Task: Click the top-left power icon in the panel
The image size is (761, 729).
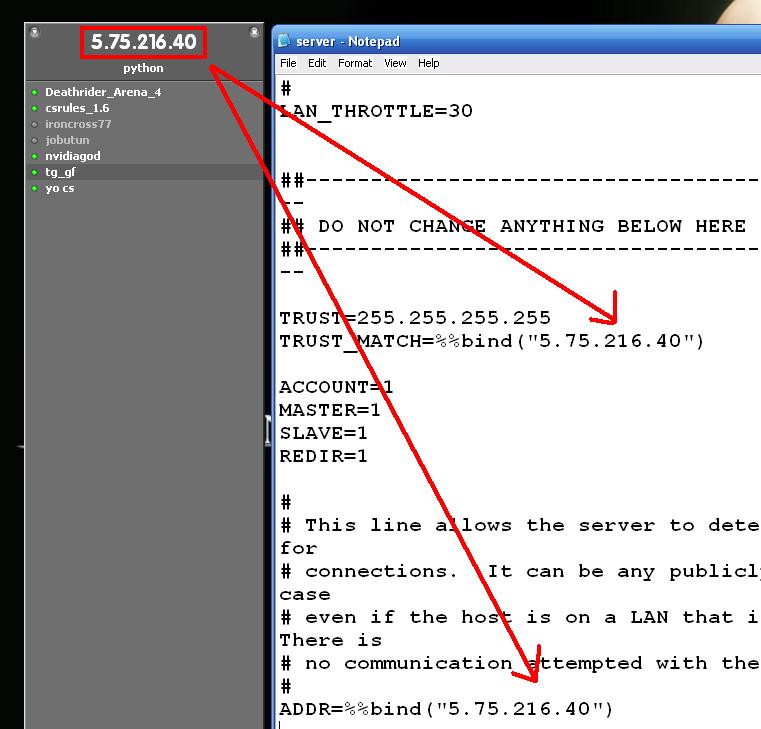Action: pos(34,32)
